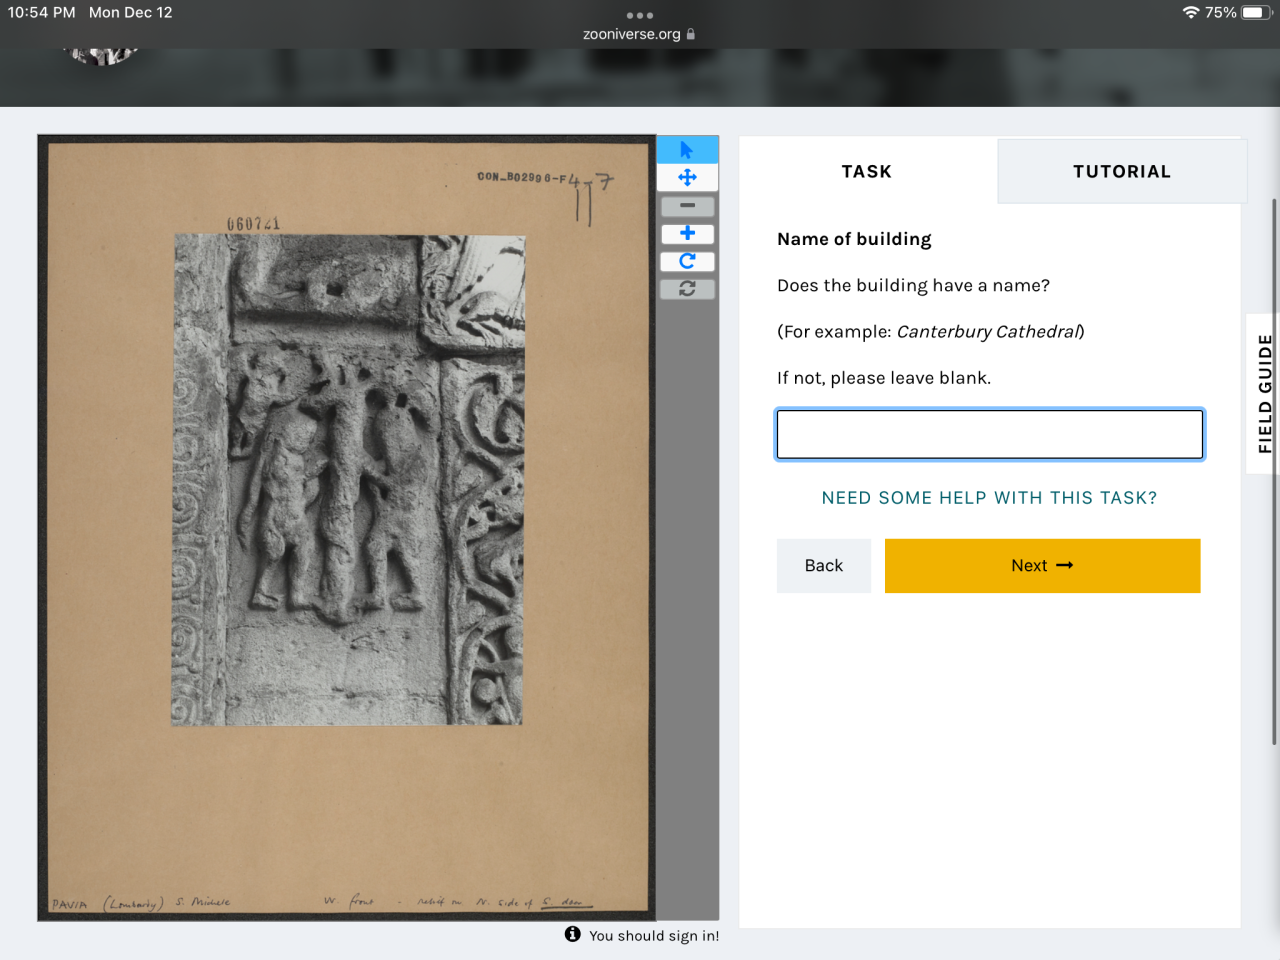
Task: Click the info icon beside 'You should sign in!'
Action: coord(572,934)
